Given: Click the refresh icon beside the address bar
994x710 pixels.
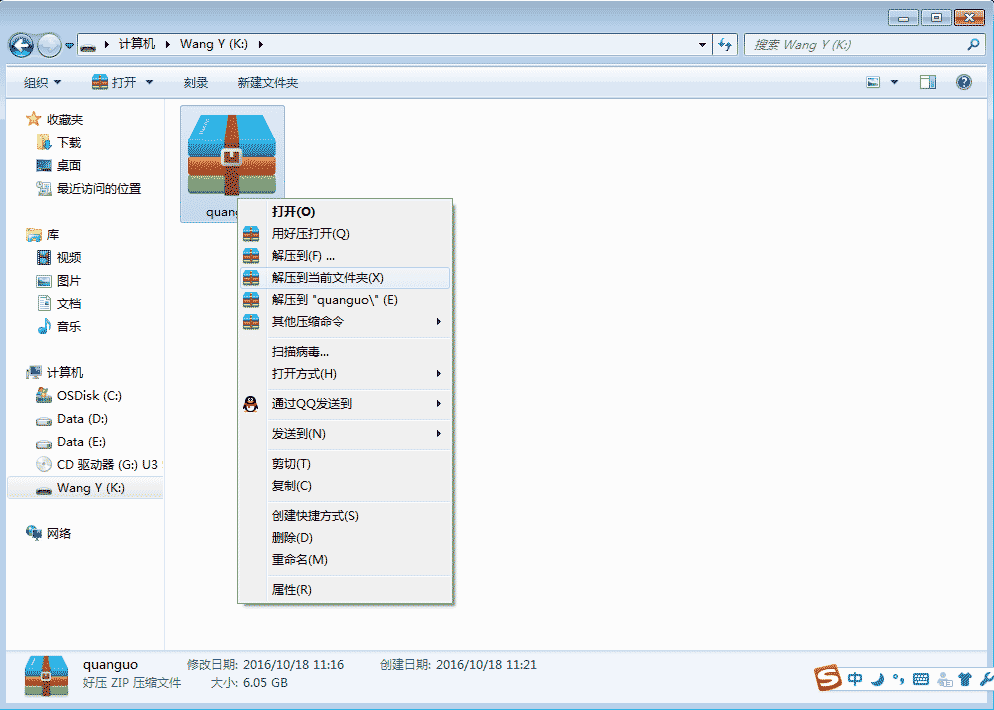Looking at the screenshot, I should 725,44.
